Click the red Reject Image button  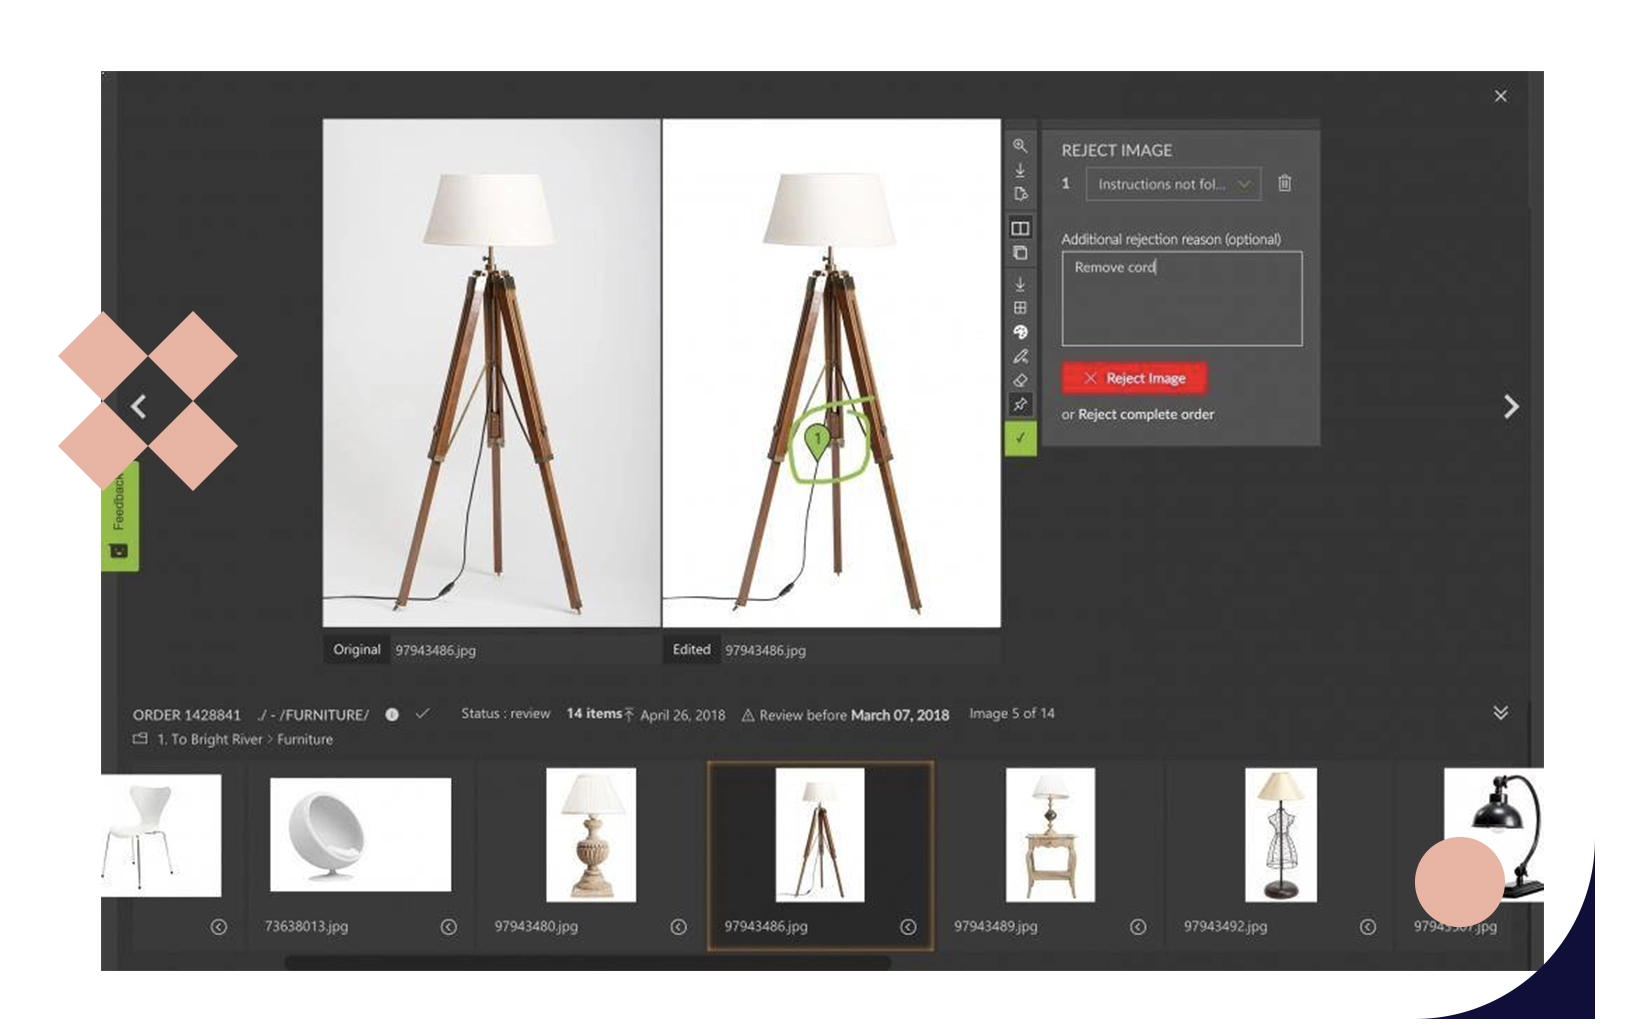[x=1134, y=378]
